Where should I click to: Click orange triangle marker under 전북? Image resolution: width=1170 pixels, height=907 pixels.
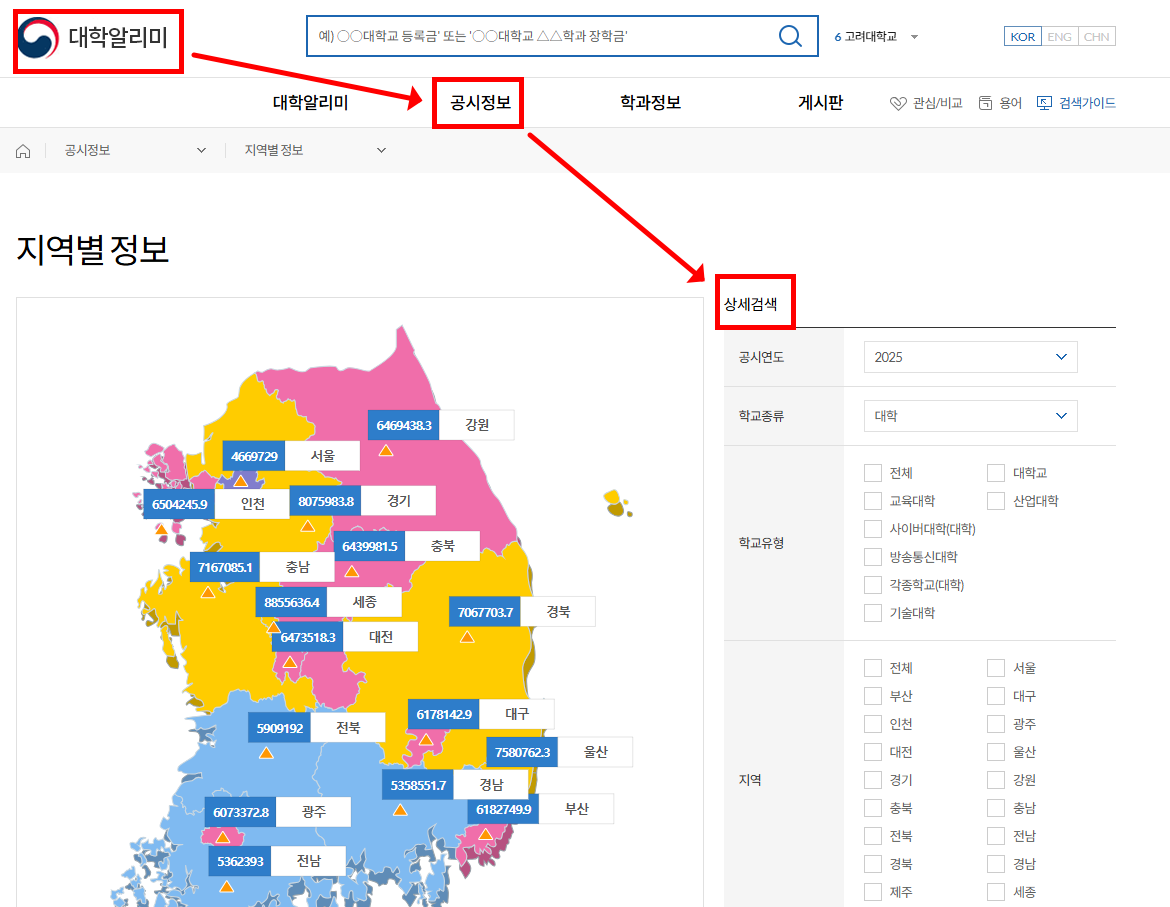coord(266,753)
